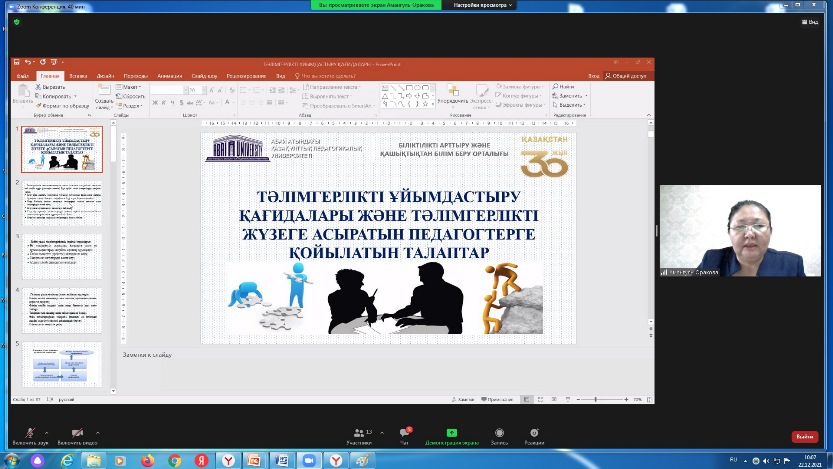
Task: Expand audio options arrow beside microphone
Action: pos(47,429)
